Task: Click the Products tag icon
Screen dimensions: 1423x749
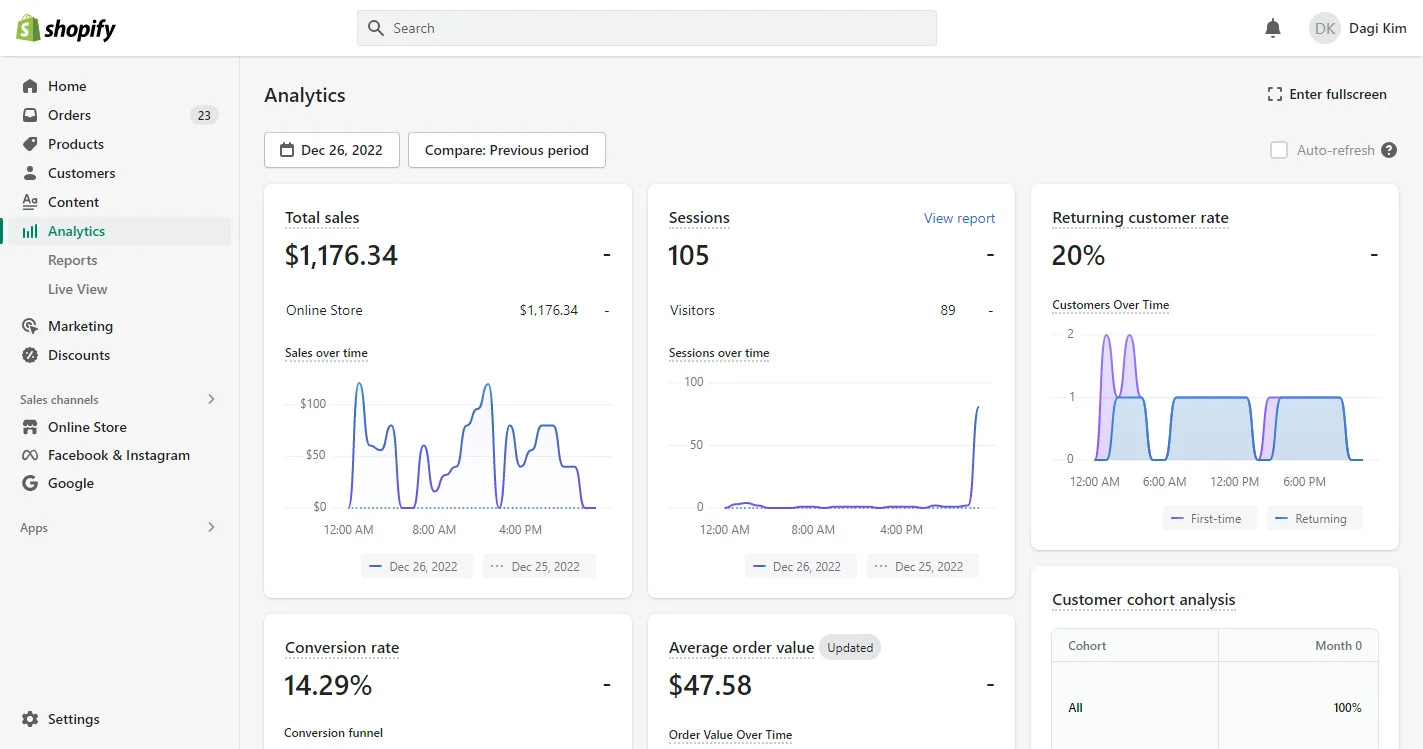Action: 30,144
